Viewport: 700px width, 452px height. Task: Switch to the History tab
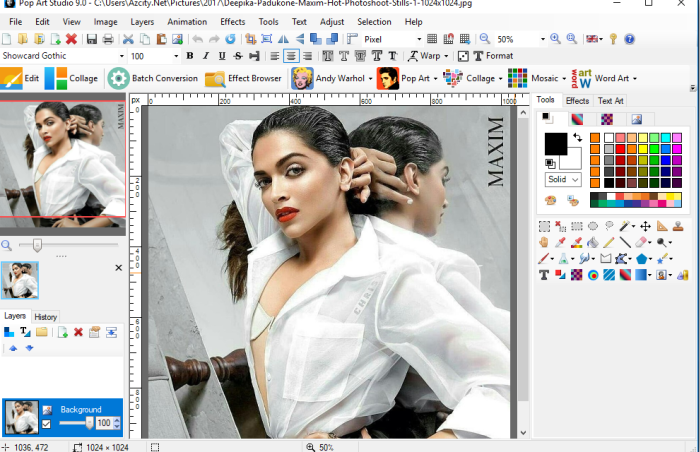(46, 317)
